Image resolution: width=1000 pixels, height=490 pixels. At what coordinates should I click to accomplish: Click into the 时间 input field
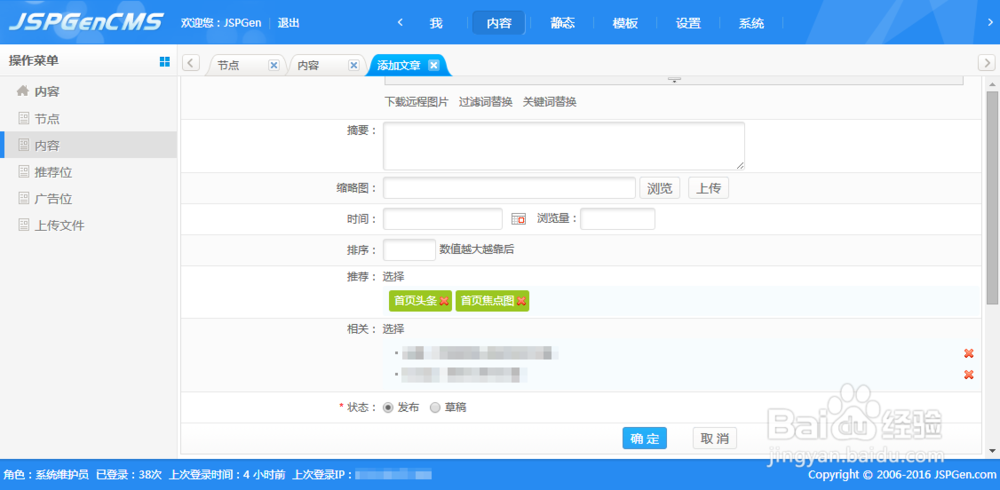pyautogui.click(x=443, y=219)
